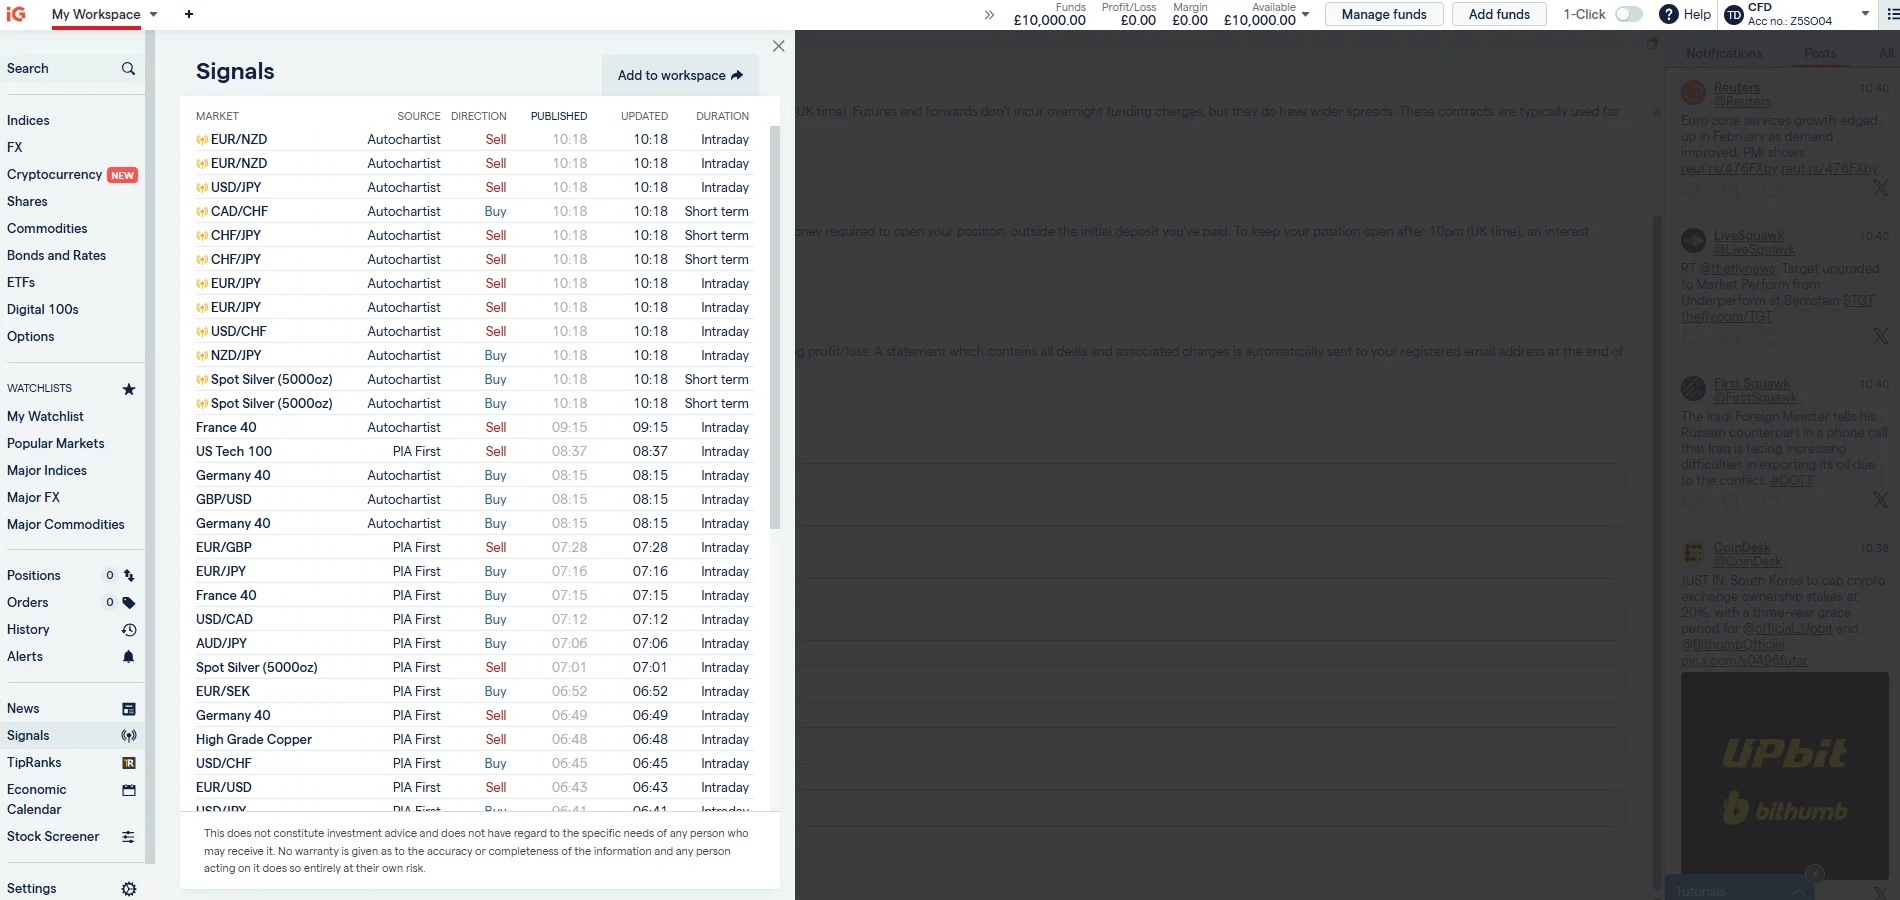Open the TipRanks icon in sidebar
The width and height of the screenshot is (1900, 900).
pyautogui.click(x=129, y=762)
